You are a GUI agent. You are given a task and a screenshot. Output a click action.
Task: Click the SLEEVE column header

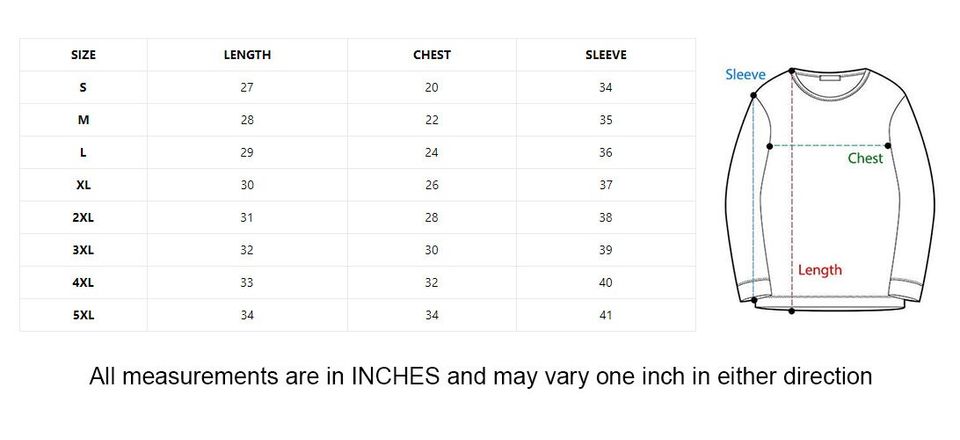pyautogui.click(x=606, y=55)
